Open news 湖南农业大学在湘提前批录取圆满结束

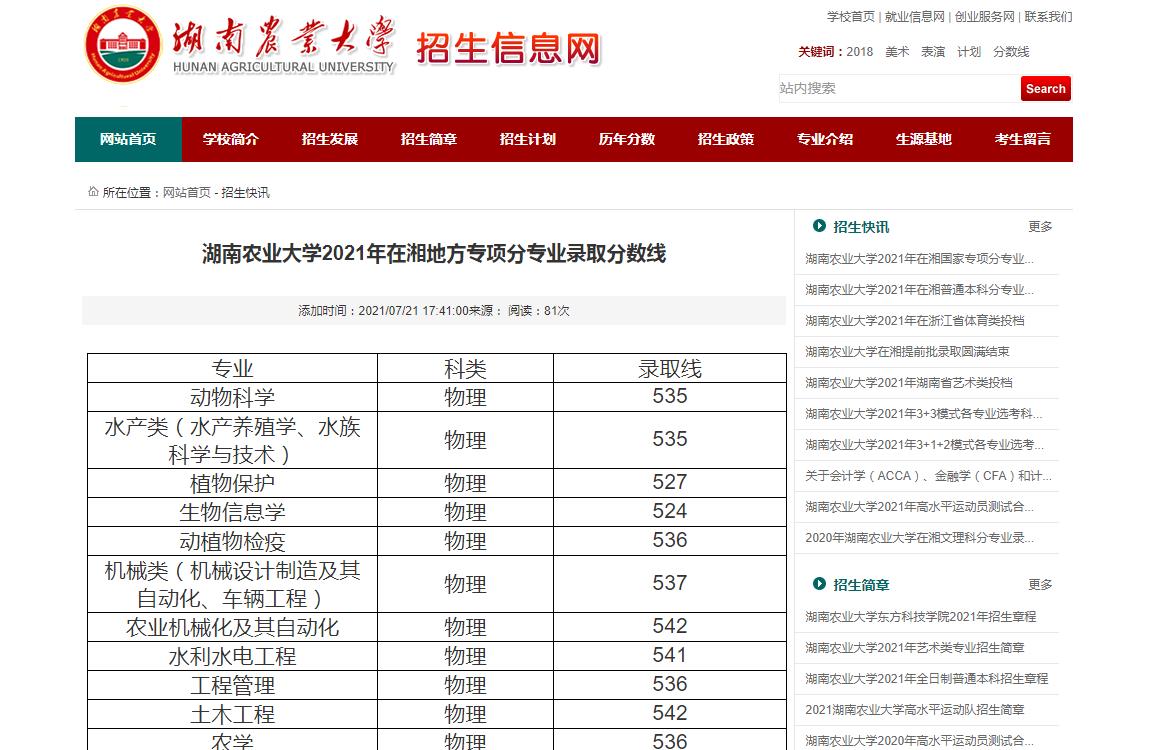pyautogui.click(x=907, y=352)
